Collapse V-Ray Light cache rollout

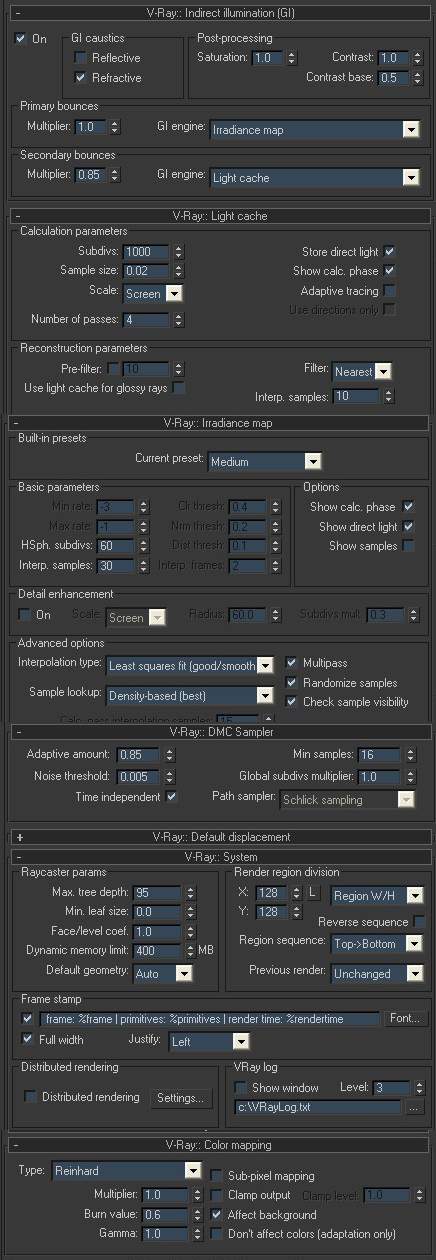(218, 215)
